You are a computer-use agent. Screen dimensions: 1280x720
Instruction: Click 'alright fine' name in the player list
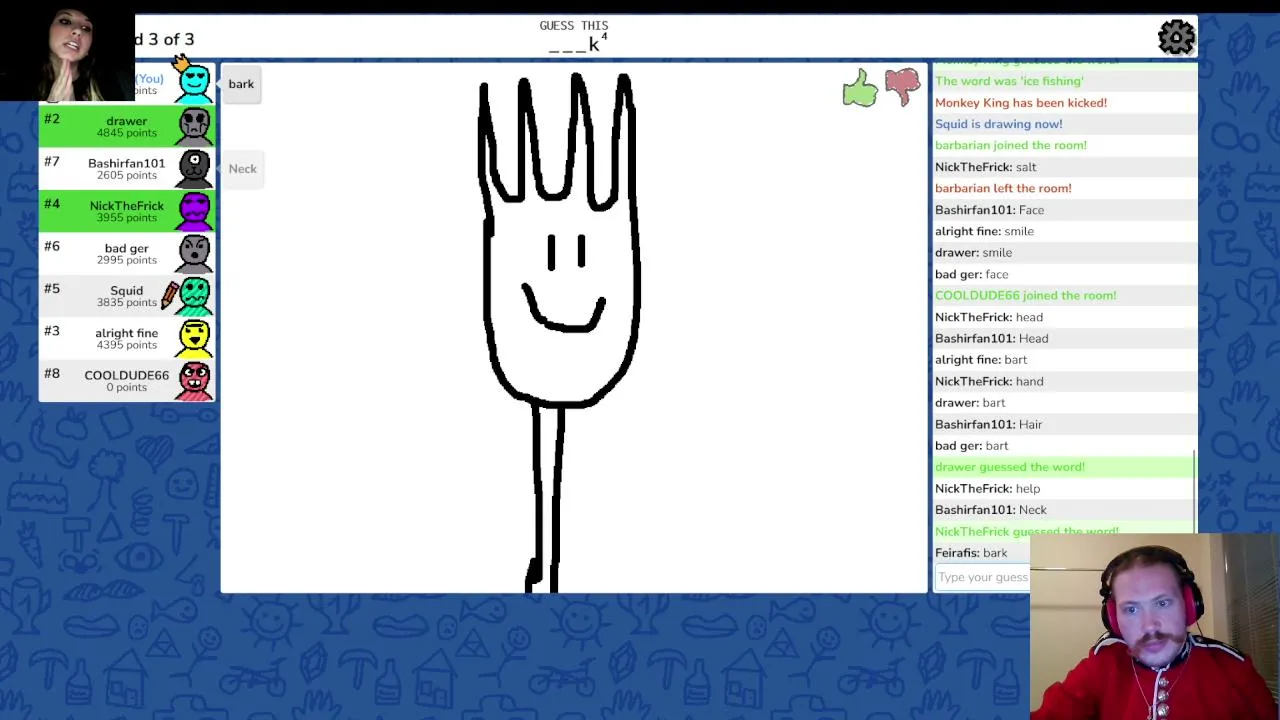pyautogui.click(x=126, y=333)
